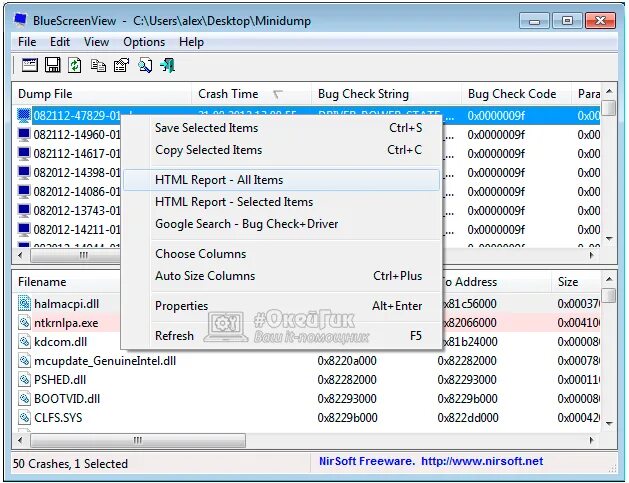The image size is (629, 483).
Task: Click lower pane horizontal scrollbar right arrow
Action: (592, 440)
